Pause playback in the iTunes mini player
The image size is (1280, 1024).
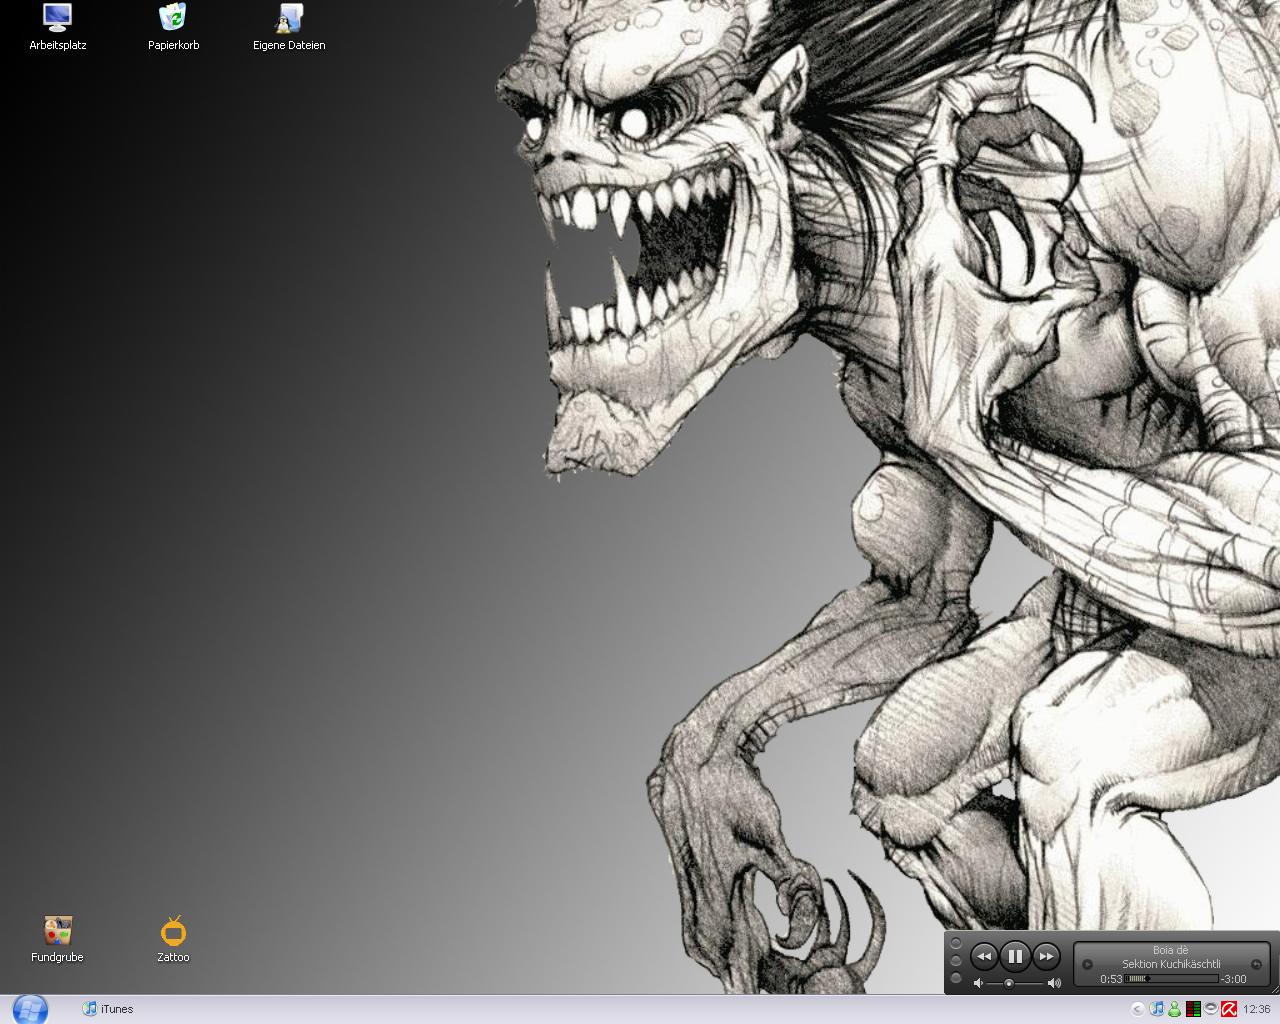click(1015, 956)
